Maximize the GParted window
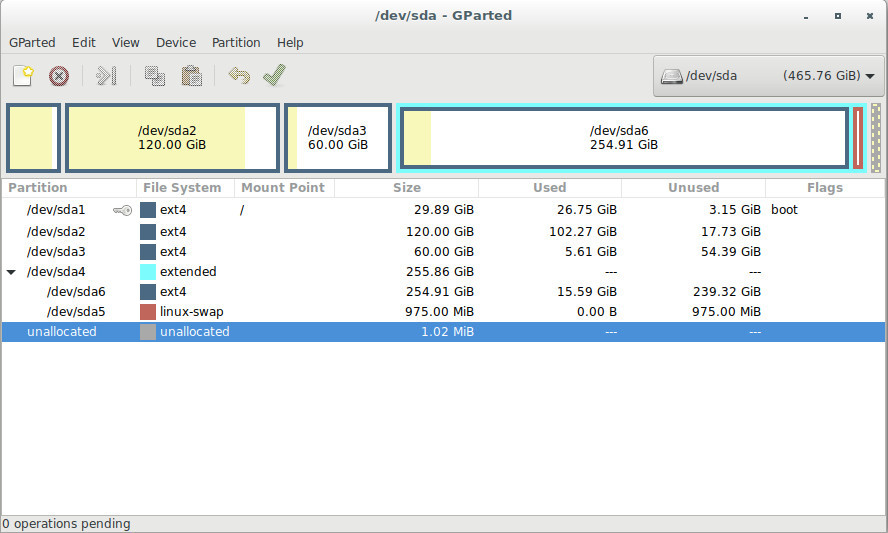 (838, 16)
